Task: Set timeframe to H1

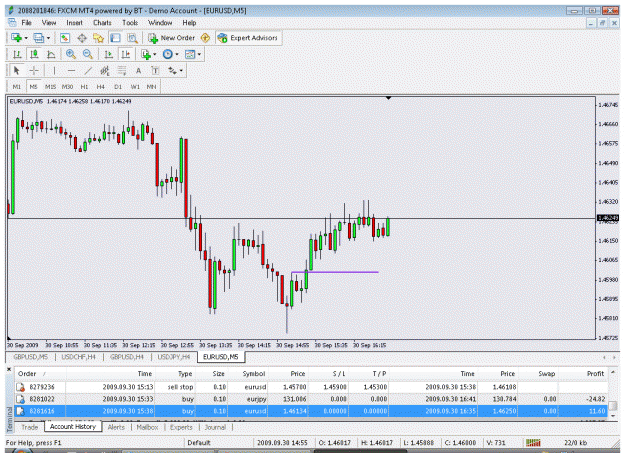Action: (x=84, y=87)
